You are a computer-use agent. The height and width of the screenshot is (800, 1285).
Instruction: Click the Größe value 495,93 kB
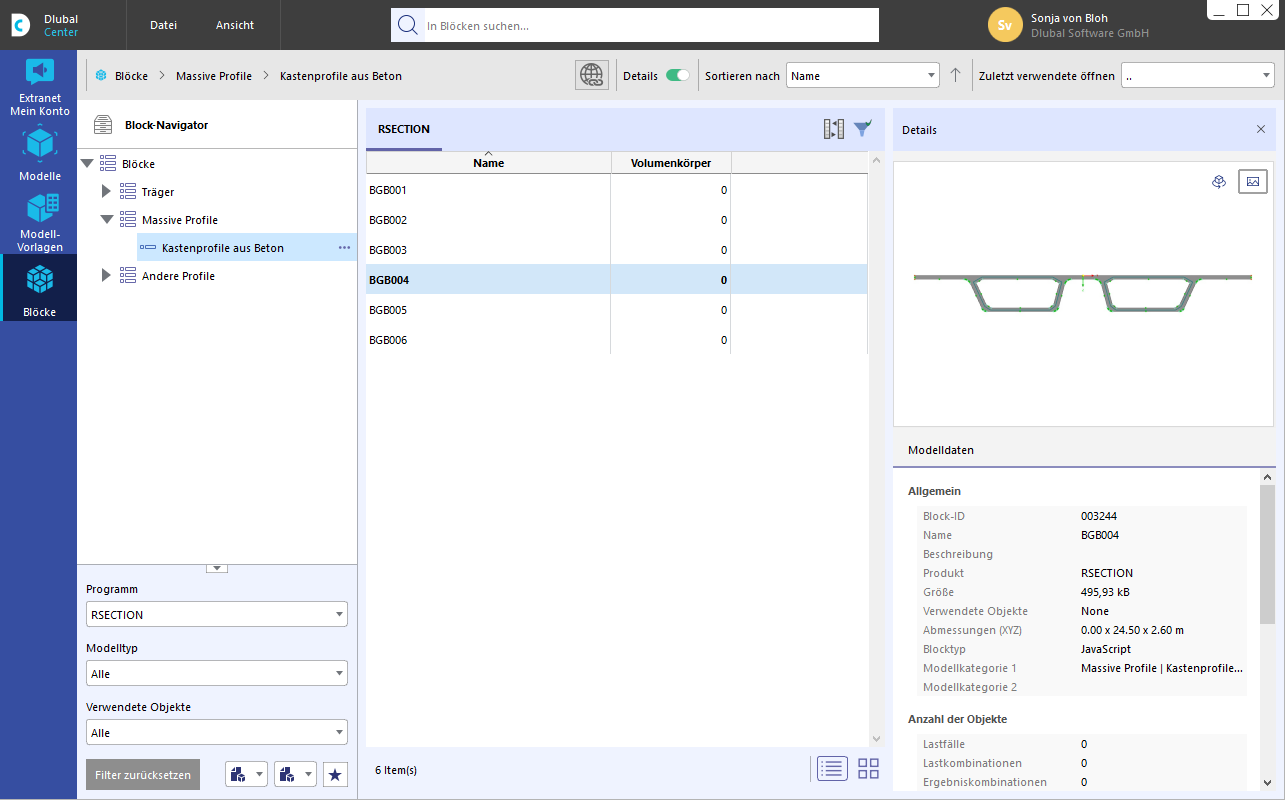[x=1105, y=592]
